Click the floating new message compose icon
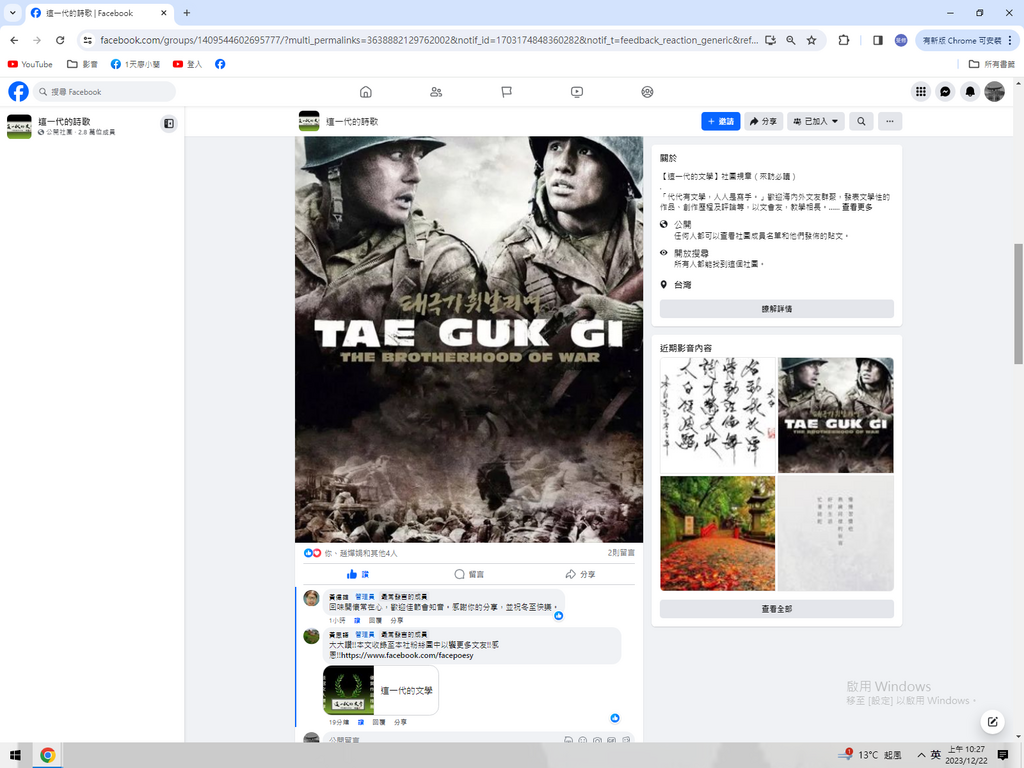The height and width of the screenshot is (768, 1024). coord(992,721)
